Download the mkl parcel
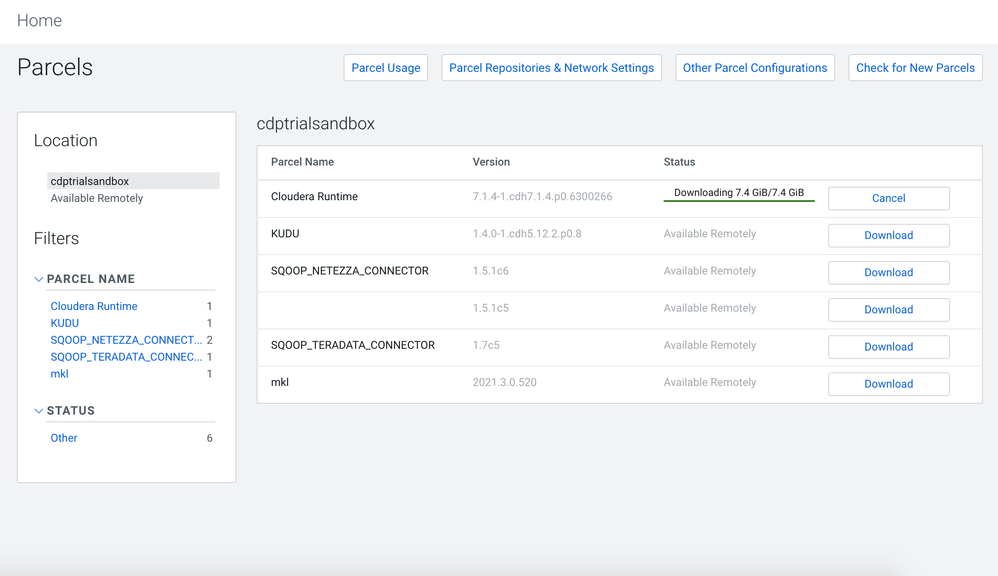Screen dimensions: 998x576 889,384
